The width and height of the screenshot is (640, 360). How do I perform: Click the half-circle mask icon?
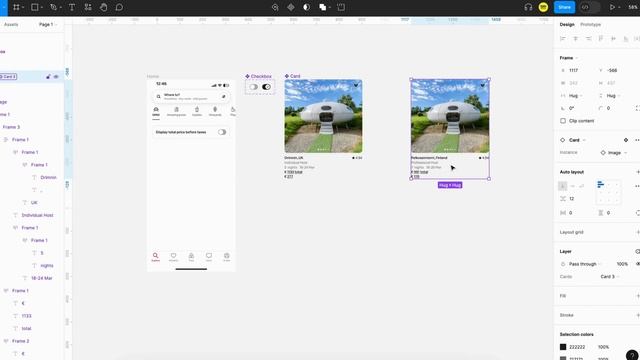[x=306, y=7]
